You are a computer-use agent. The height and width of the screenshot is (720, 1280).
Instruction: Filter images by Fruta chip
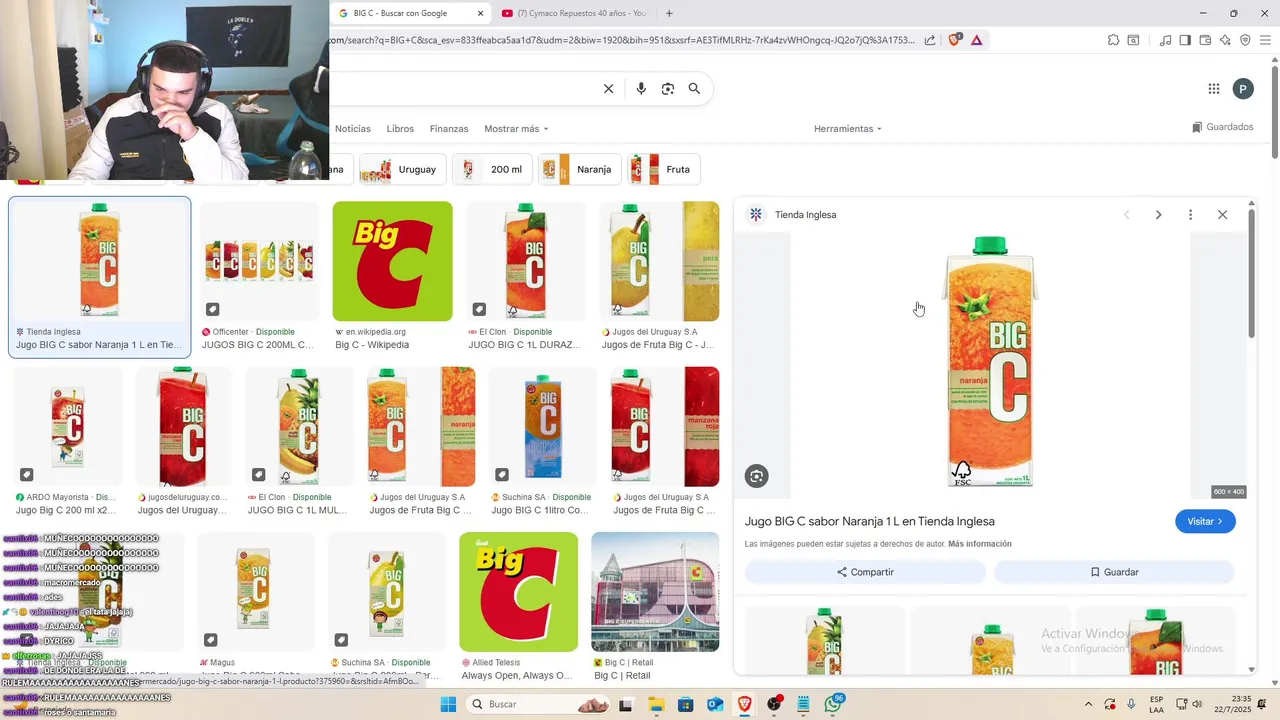pos(664,169)
